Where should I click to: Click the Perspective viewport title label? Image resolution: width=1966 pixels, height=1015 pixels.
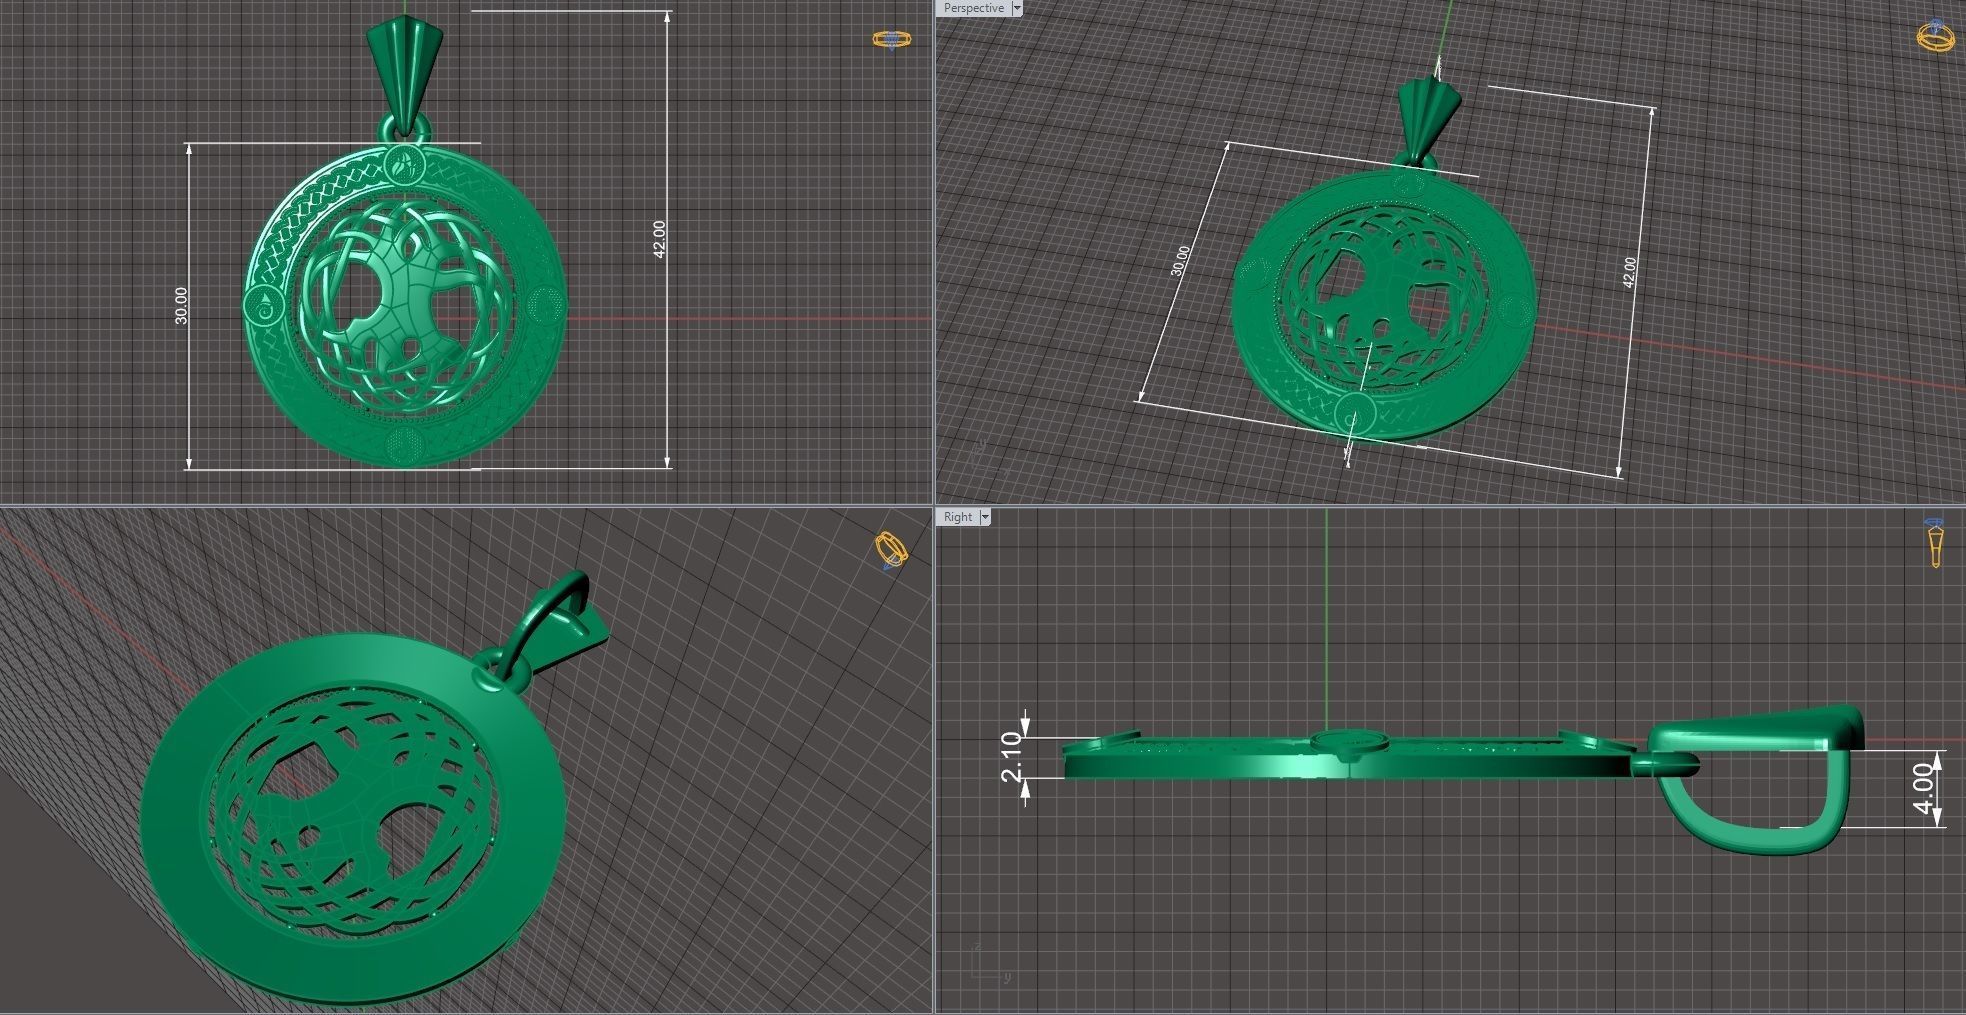pyautogui.click(x=973, y=8)
